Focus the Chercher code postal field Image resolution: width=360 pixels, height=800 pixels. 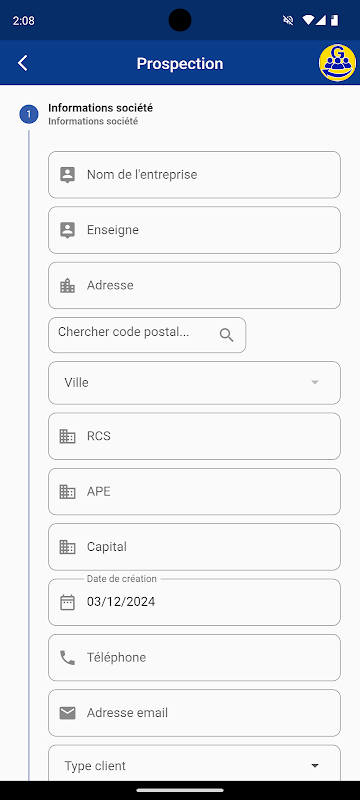pyautogui.click(x=147, y=335)
